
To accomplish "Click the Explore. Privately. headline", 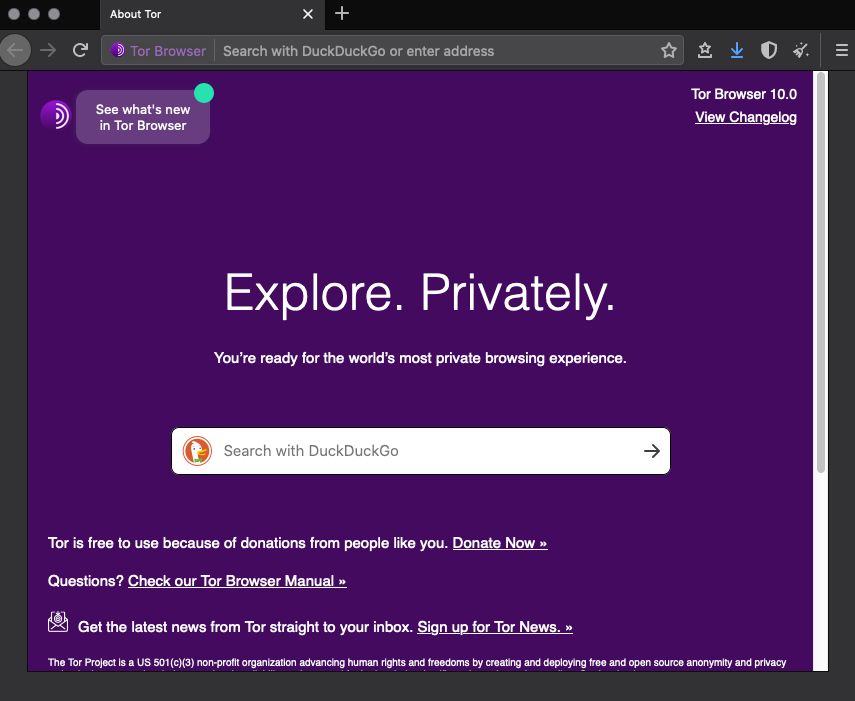I will click(x=420, y=293).
